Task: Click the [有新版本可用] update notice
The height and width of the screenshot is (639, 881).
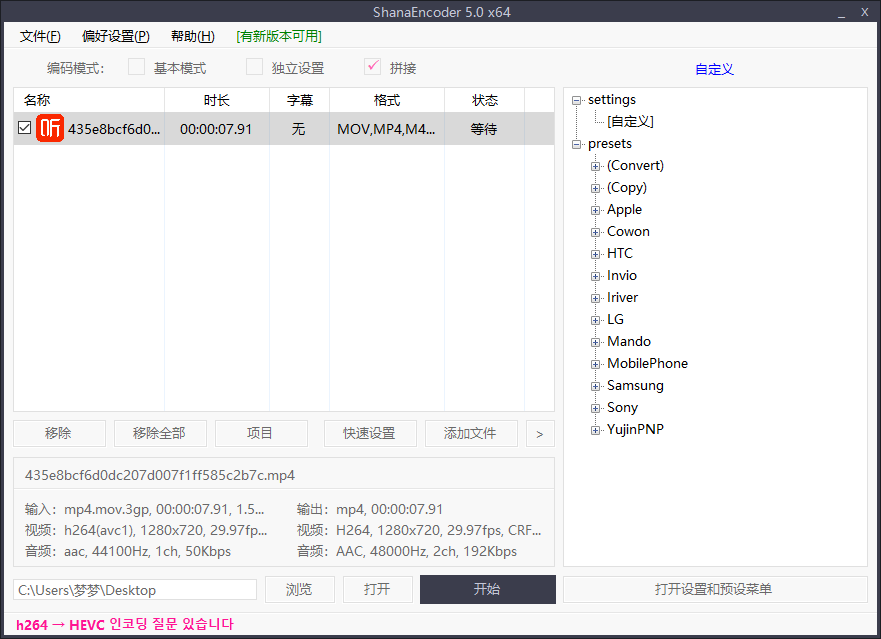Action: click(279, 37)
